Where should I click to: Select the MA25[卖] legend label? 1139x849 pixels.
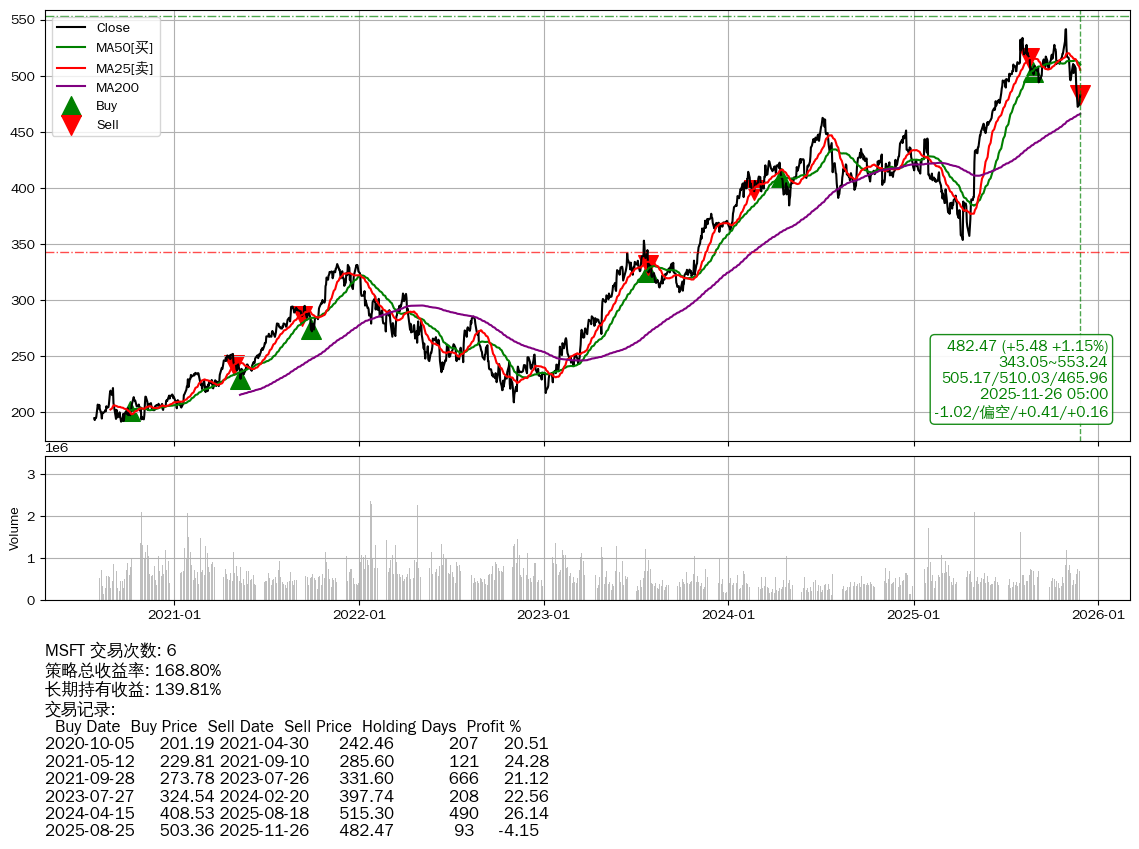(124, 67)
